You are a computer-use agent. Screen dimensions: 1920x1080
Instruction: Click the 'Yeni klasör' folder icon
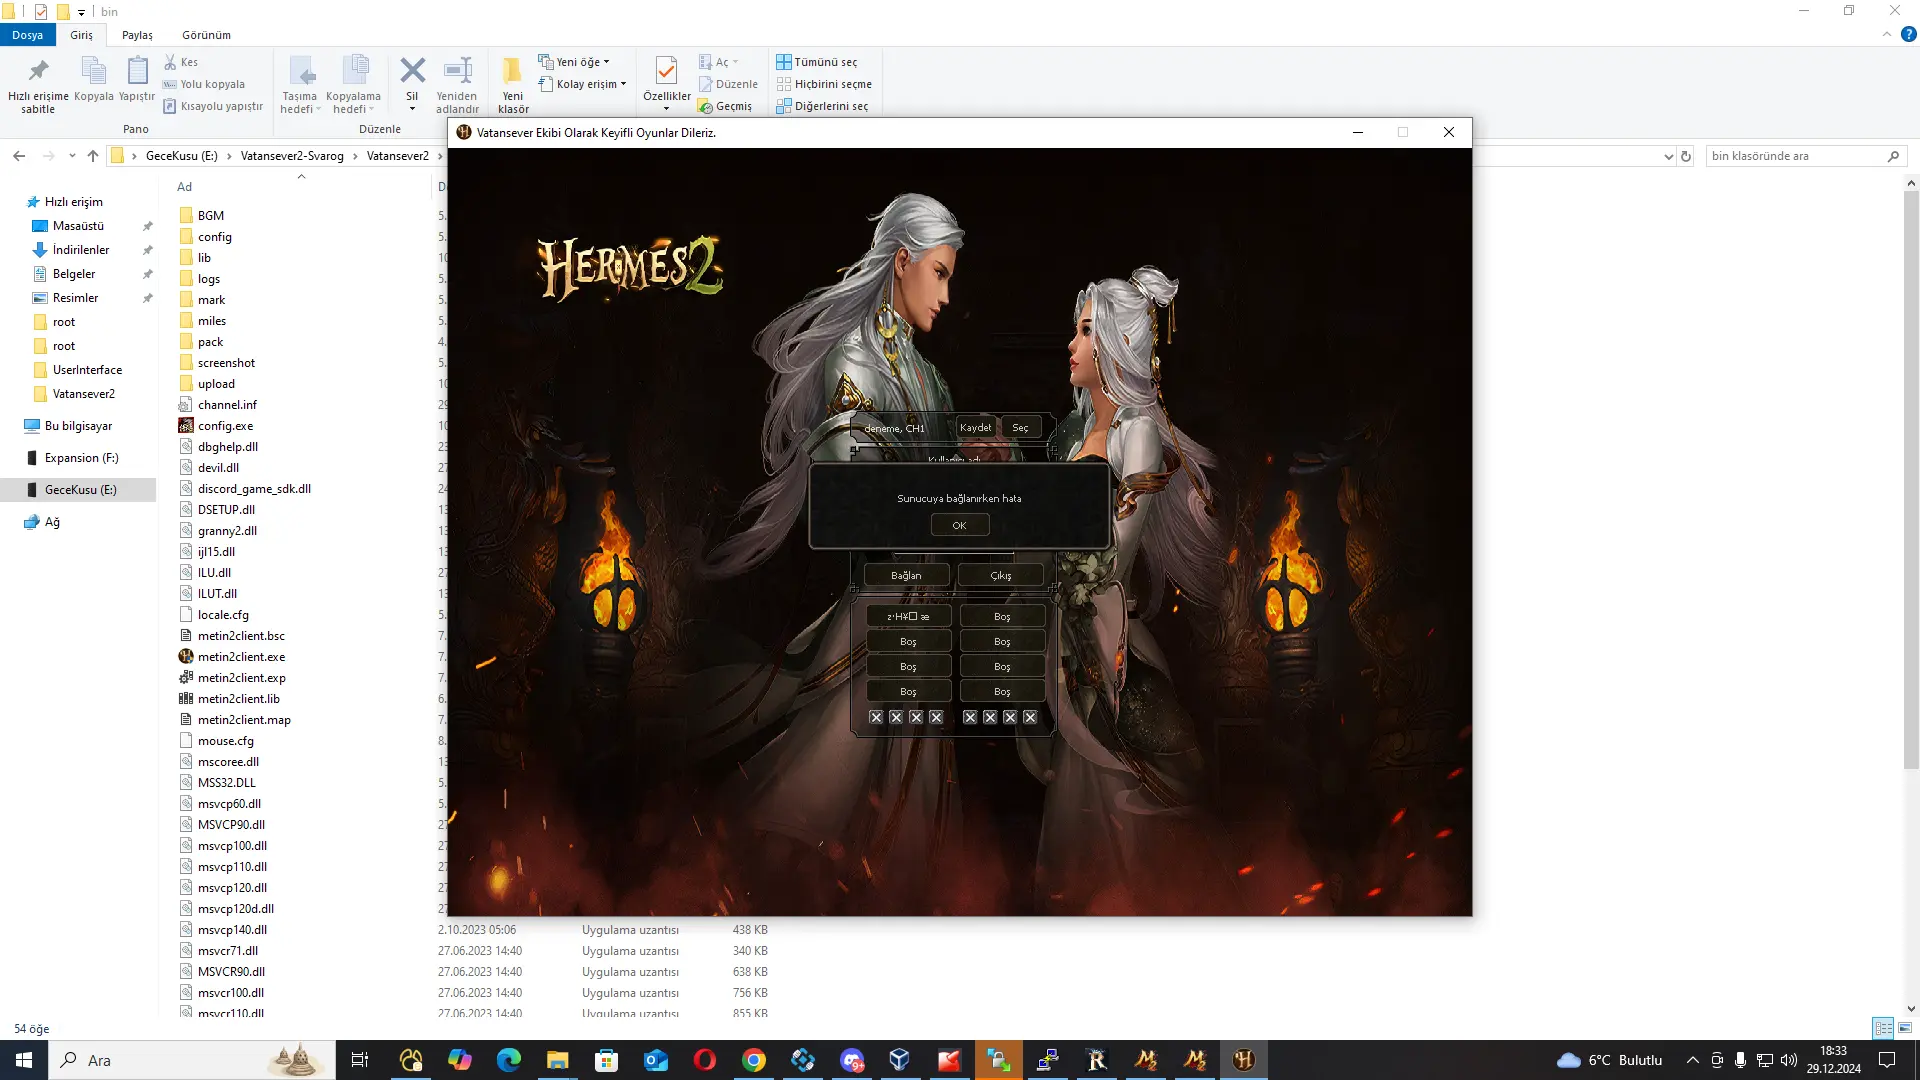[512, 71]
